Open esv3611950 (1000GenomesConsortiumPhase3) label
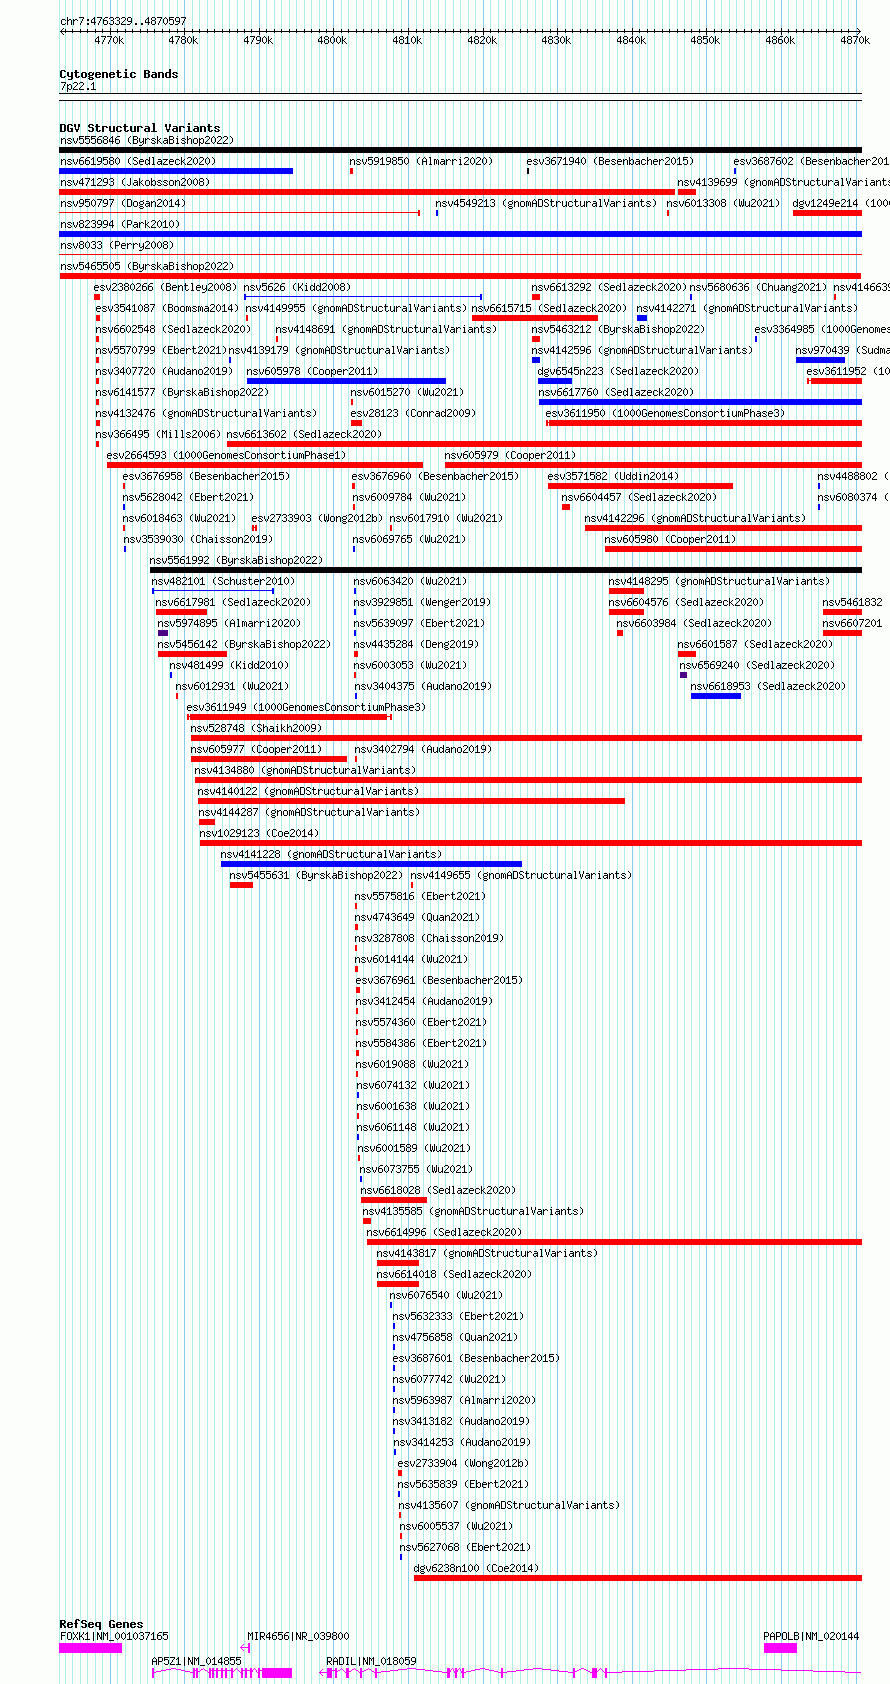Screen dimensions: 890x1684 pos(665,413)
